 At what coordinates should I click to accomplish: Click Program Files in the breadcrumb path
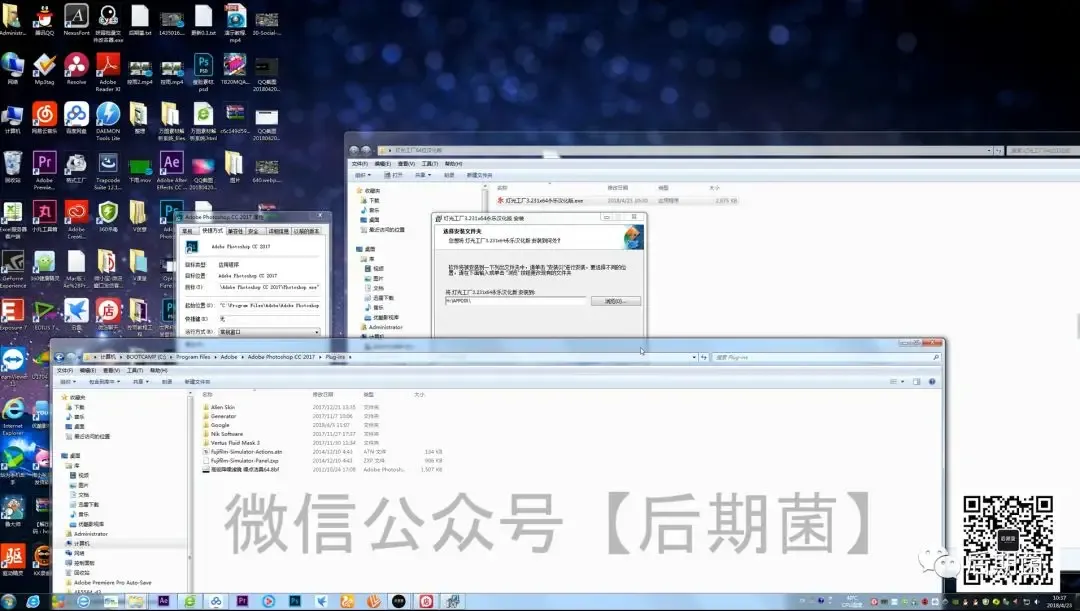[193, 357]
